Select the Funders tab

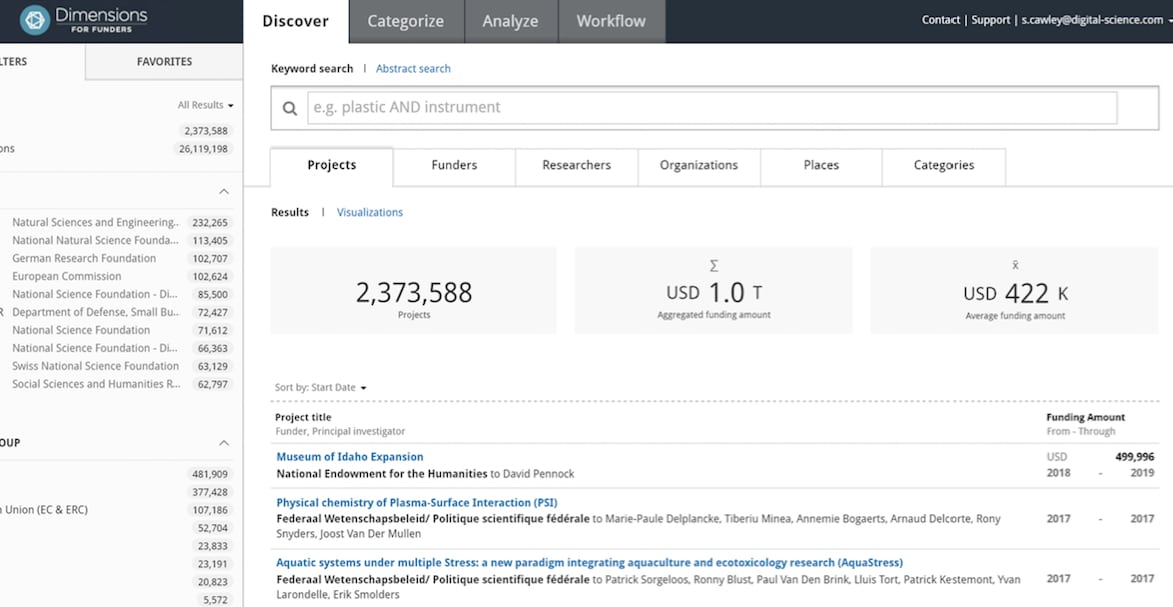coord(454,166)
